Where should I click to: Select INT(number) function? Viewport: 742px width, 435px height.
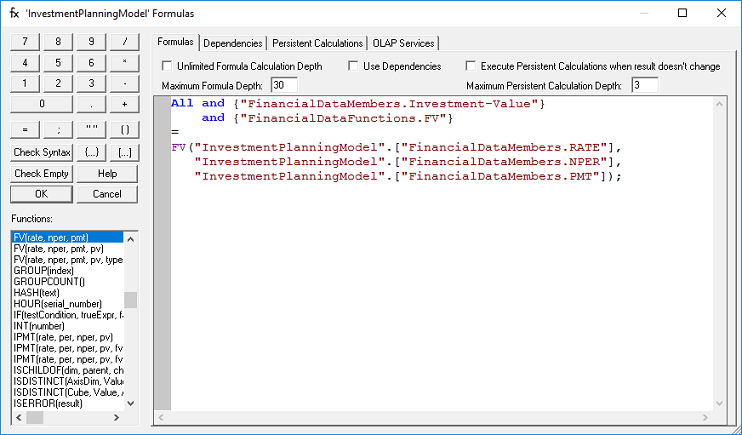pos(68,326)
